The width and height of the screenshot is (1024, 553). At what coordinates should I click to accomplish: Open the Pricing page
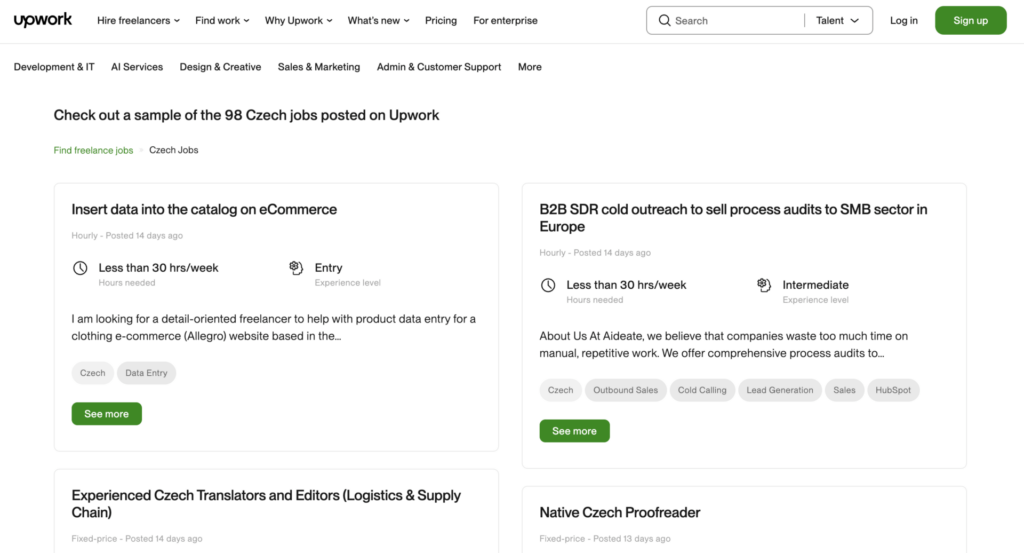point(440,21)
